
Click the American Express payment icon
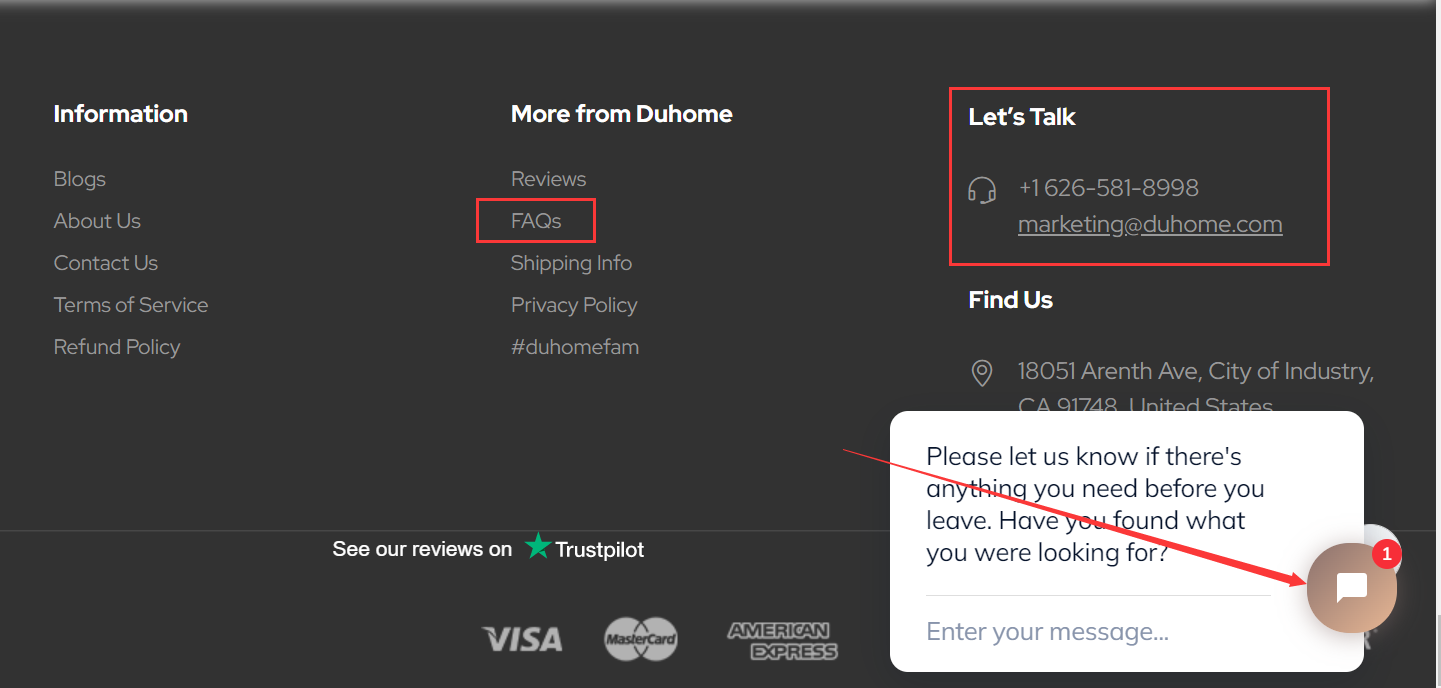tap(782, 640)
